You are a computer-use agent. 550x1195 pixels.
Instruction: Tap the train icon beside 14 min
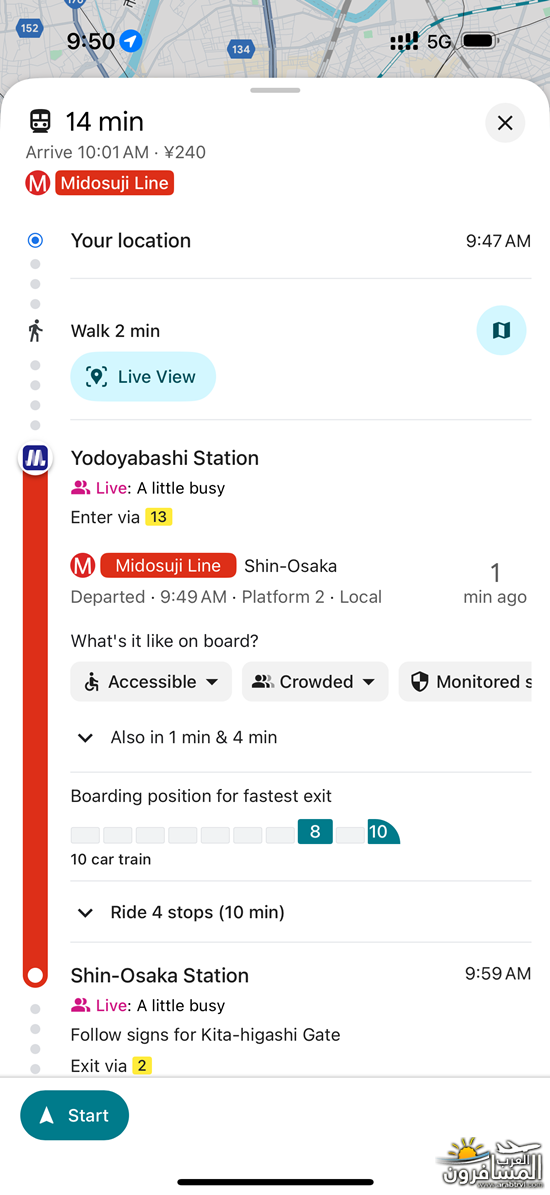coord(40,121)
